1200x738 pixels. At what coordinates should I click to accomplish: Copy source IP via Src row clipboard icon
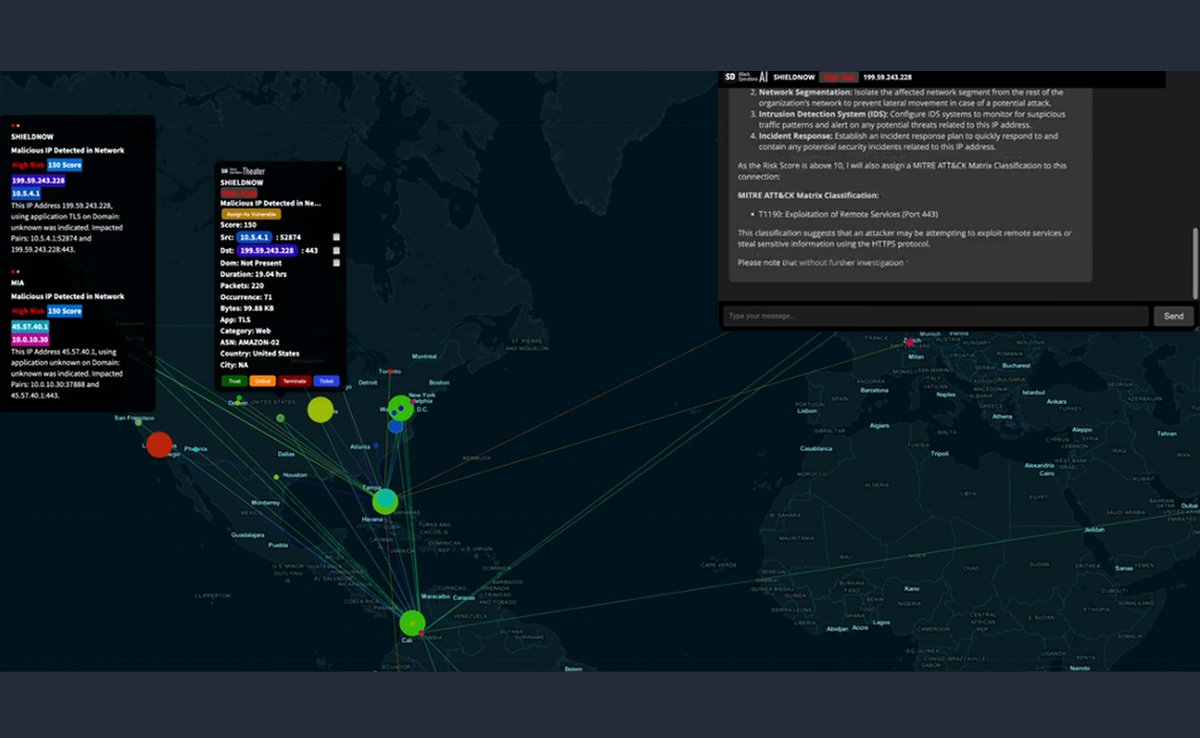(337, 237)
